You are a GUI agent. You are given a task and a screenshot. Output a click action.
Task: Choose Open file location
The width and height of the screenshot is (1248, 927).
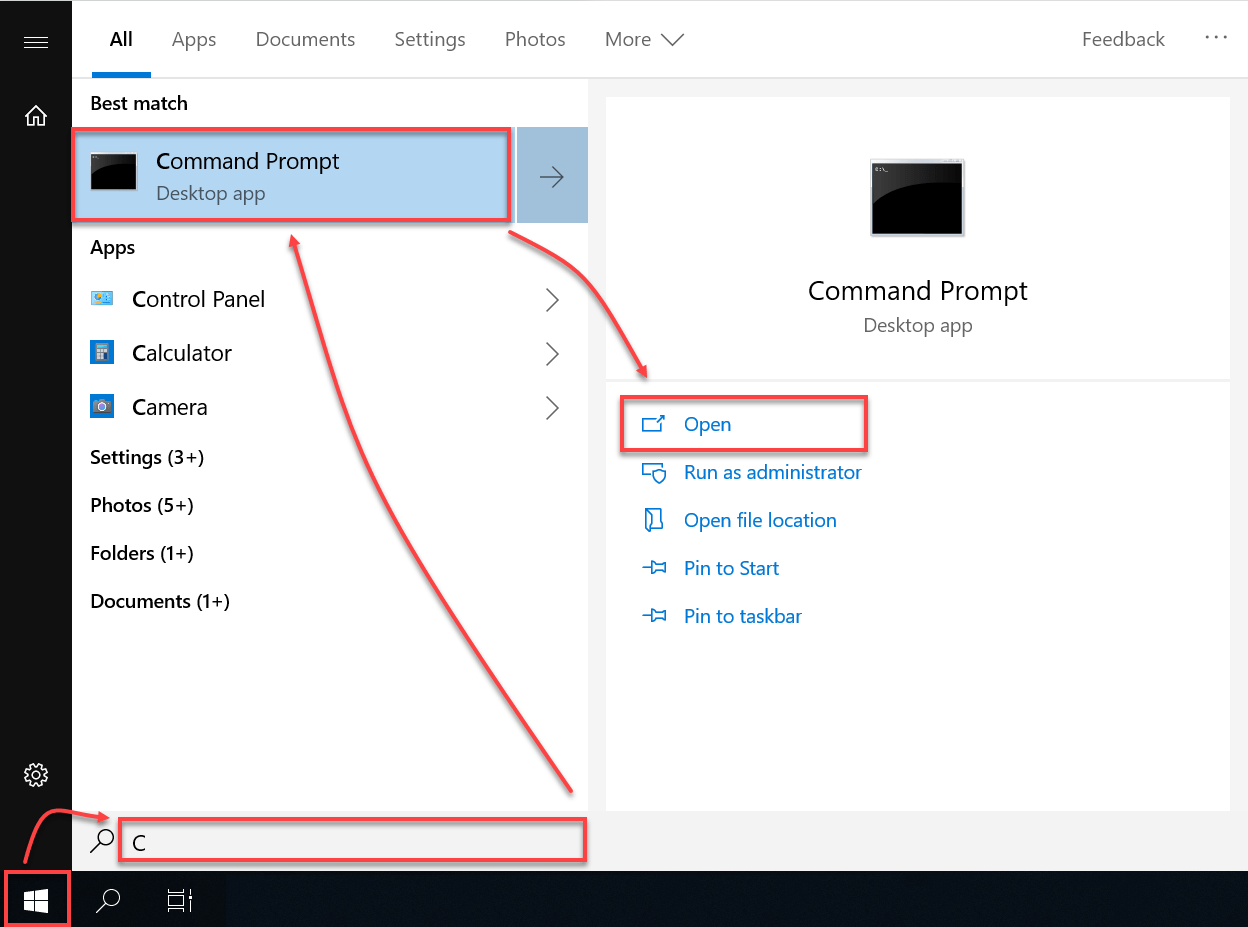760,520
